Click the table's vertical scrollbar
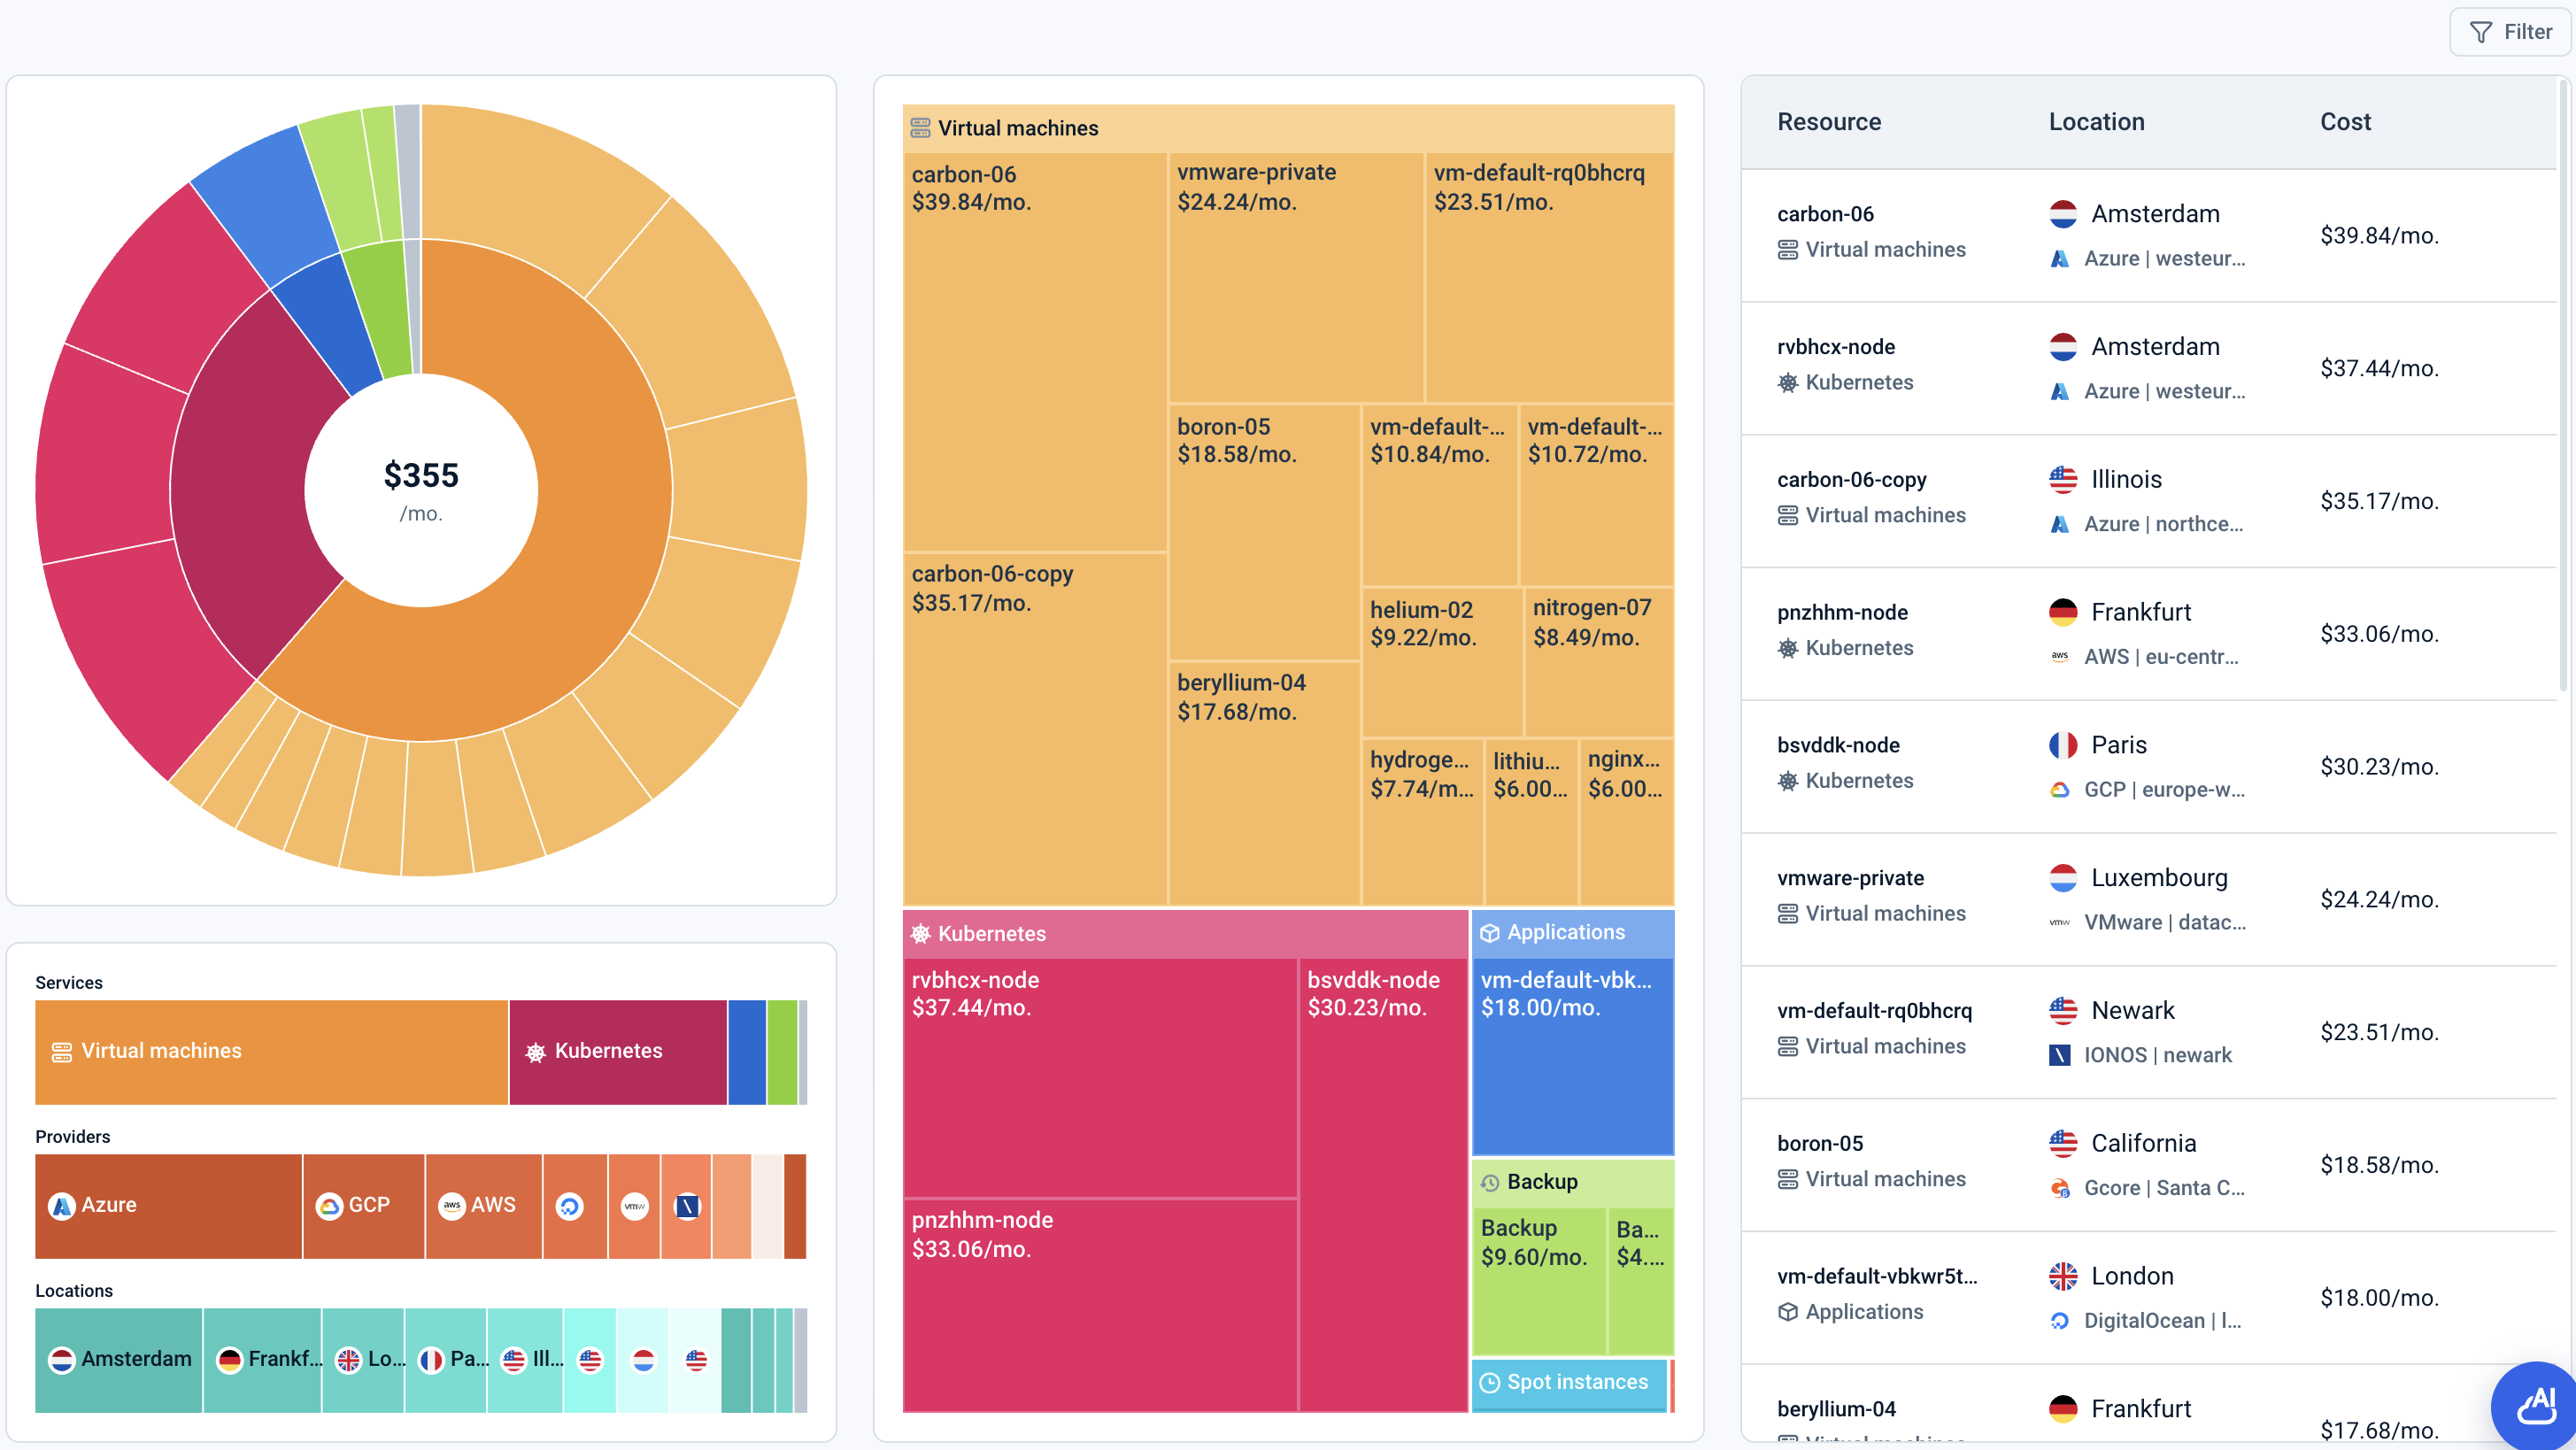Viewport: 2576px width, 1450px height. [x=2562, y=385]
